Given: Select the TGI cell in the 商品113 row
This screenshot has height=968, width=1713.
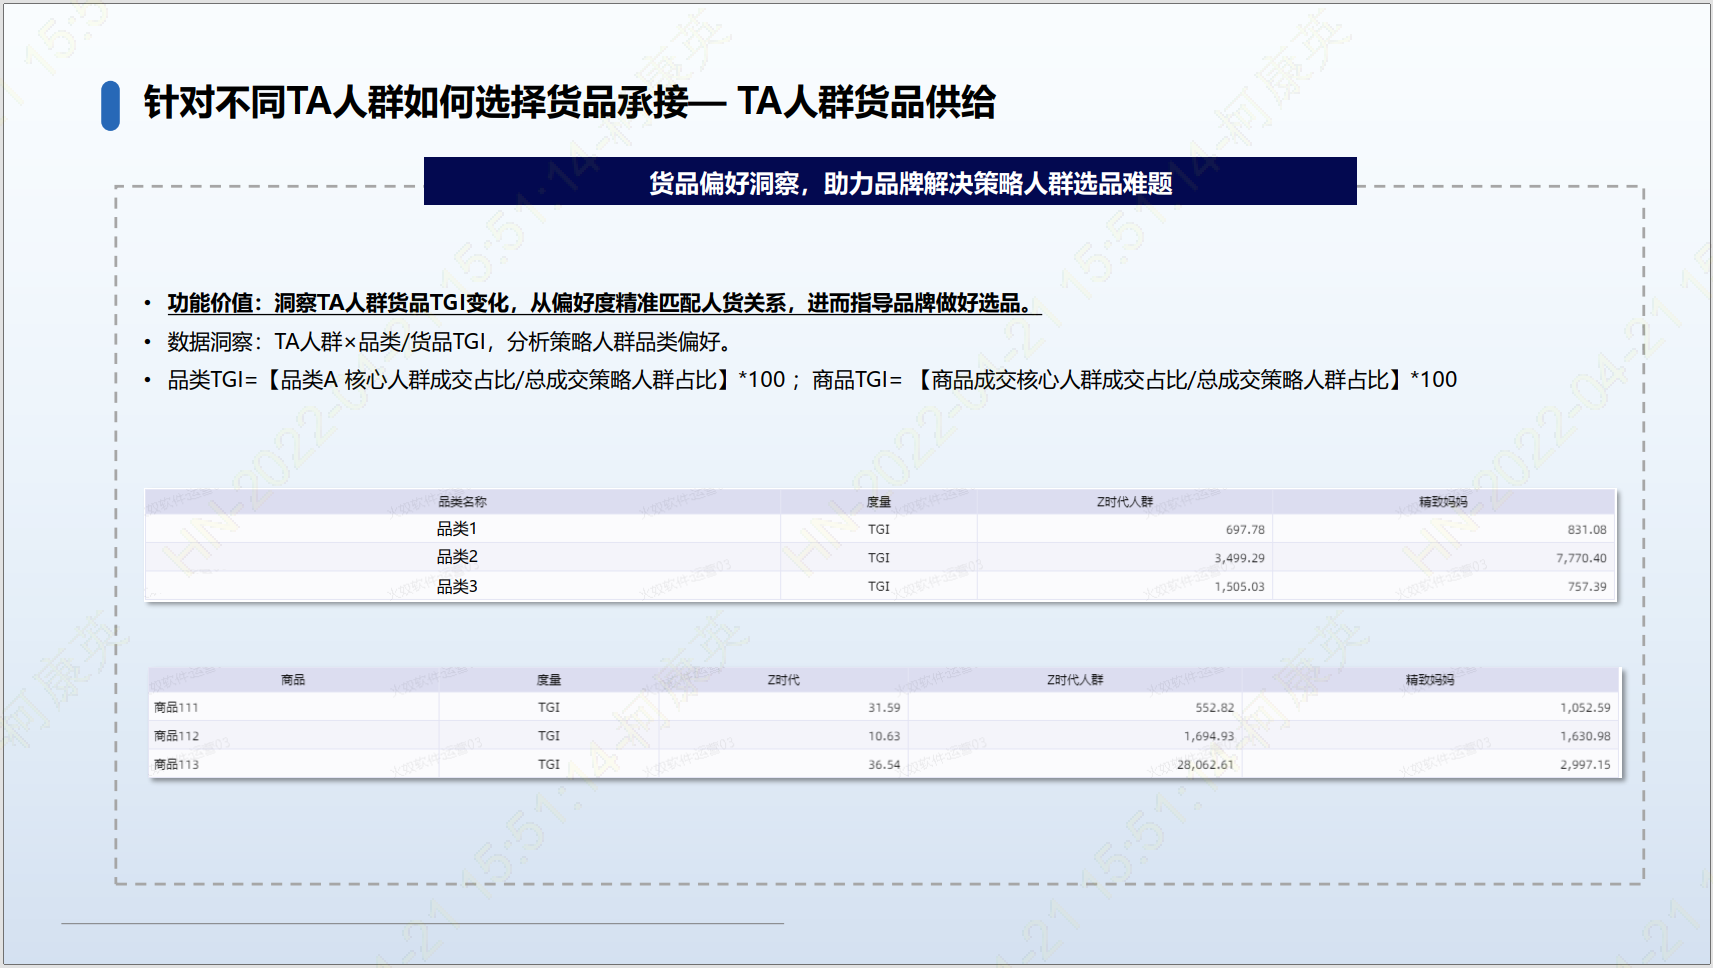Looking at the screenshot, I should pyautogui.click(x=549, y=765).
